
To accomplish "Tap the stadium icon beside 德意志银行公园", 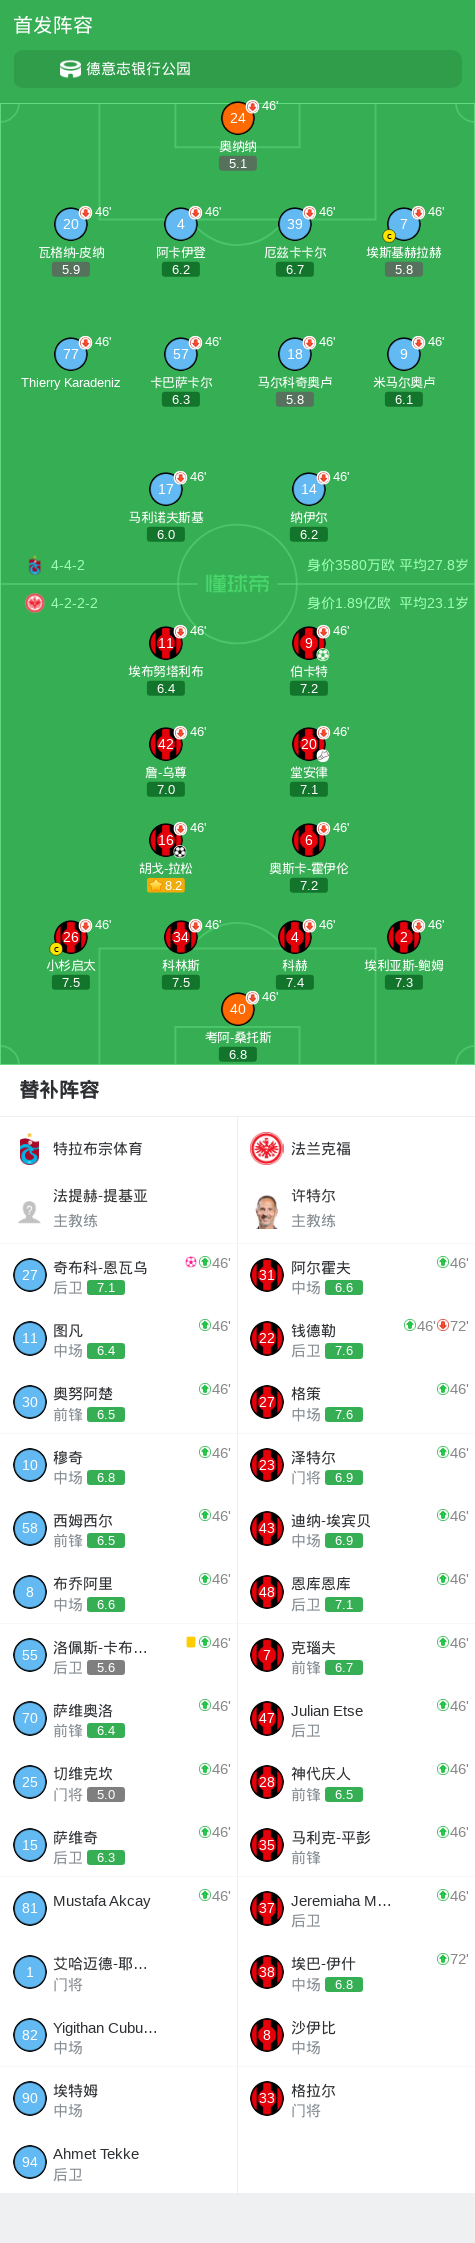I will tap(70, 69).
